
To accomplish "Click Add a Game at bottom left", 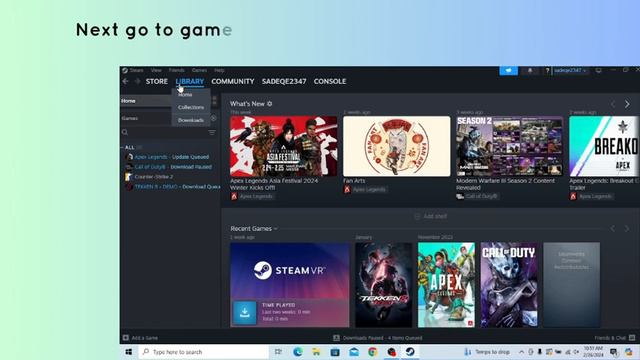I will click(x=140, y=338).
